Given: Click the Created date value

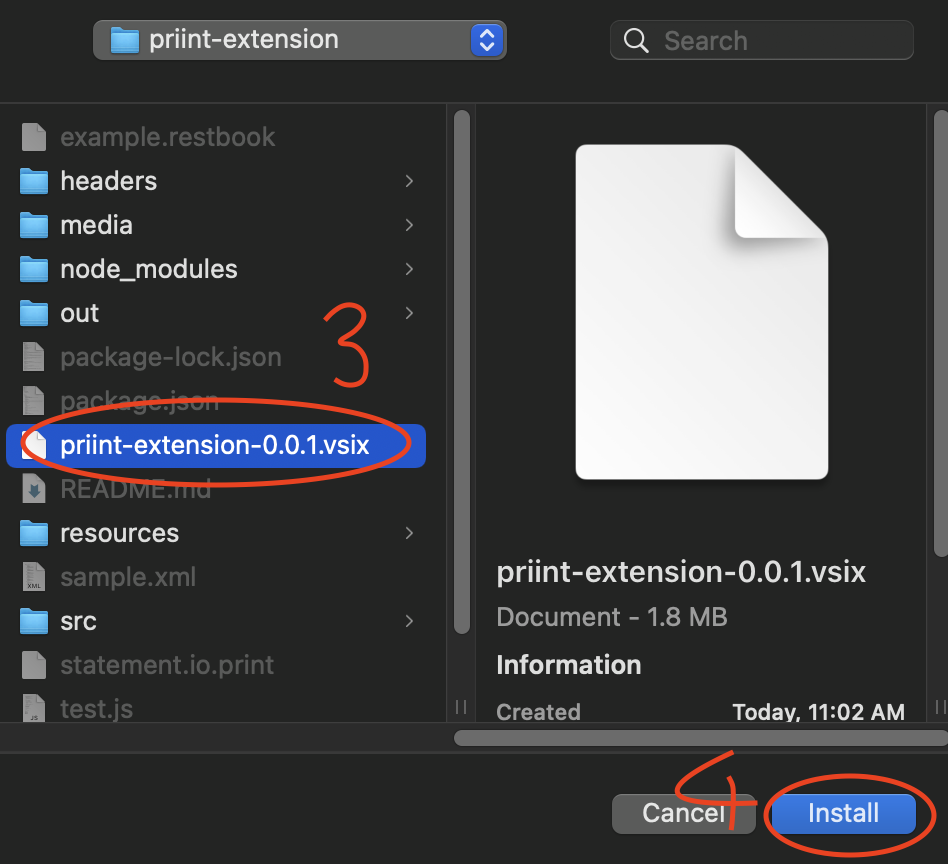Looking at the screenshot, I should pyautogui.click(x=819, y=712).
